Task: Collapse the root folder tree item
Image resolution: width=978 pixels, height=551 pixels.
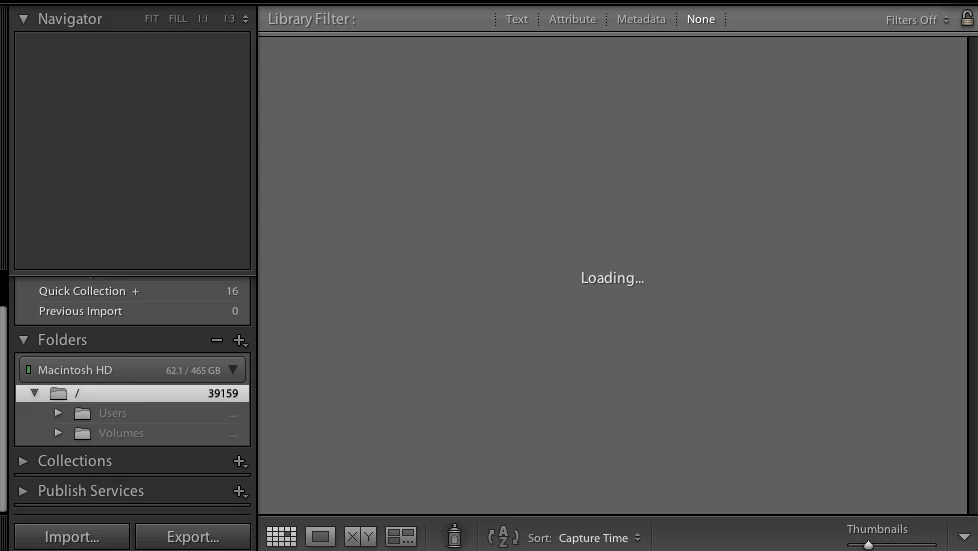Action: point(35,393)
